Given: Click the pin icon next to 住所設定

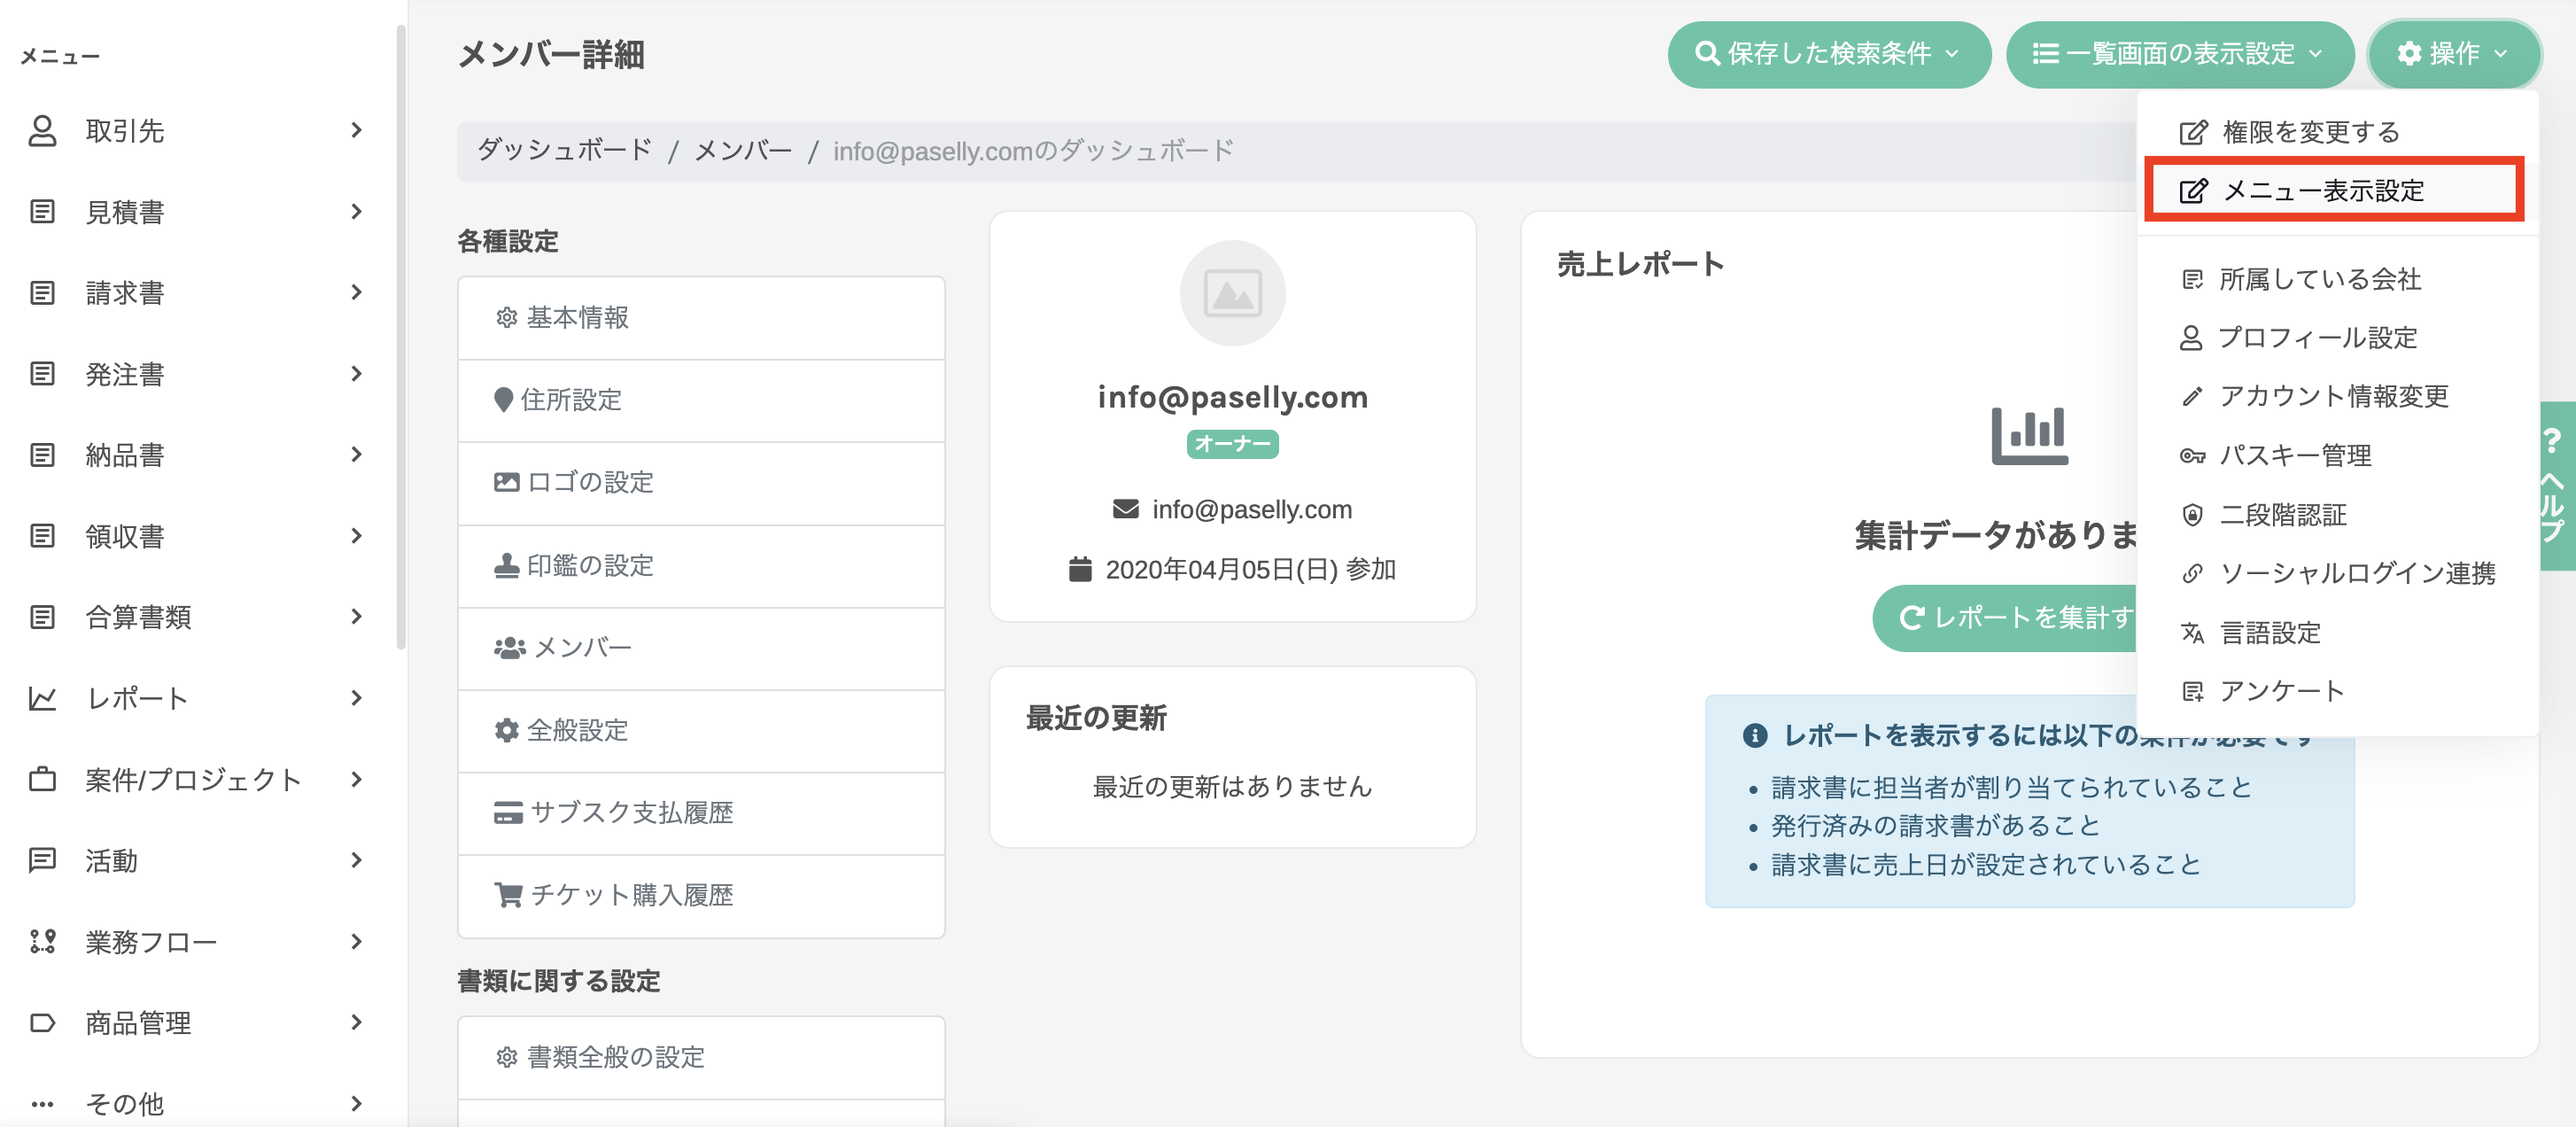Looking at the screenshot, I should pos(503,399).
